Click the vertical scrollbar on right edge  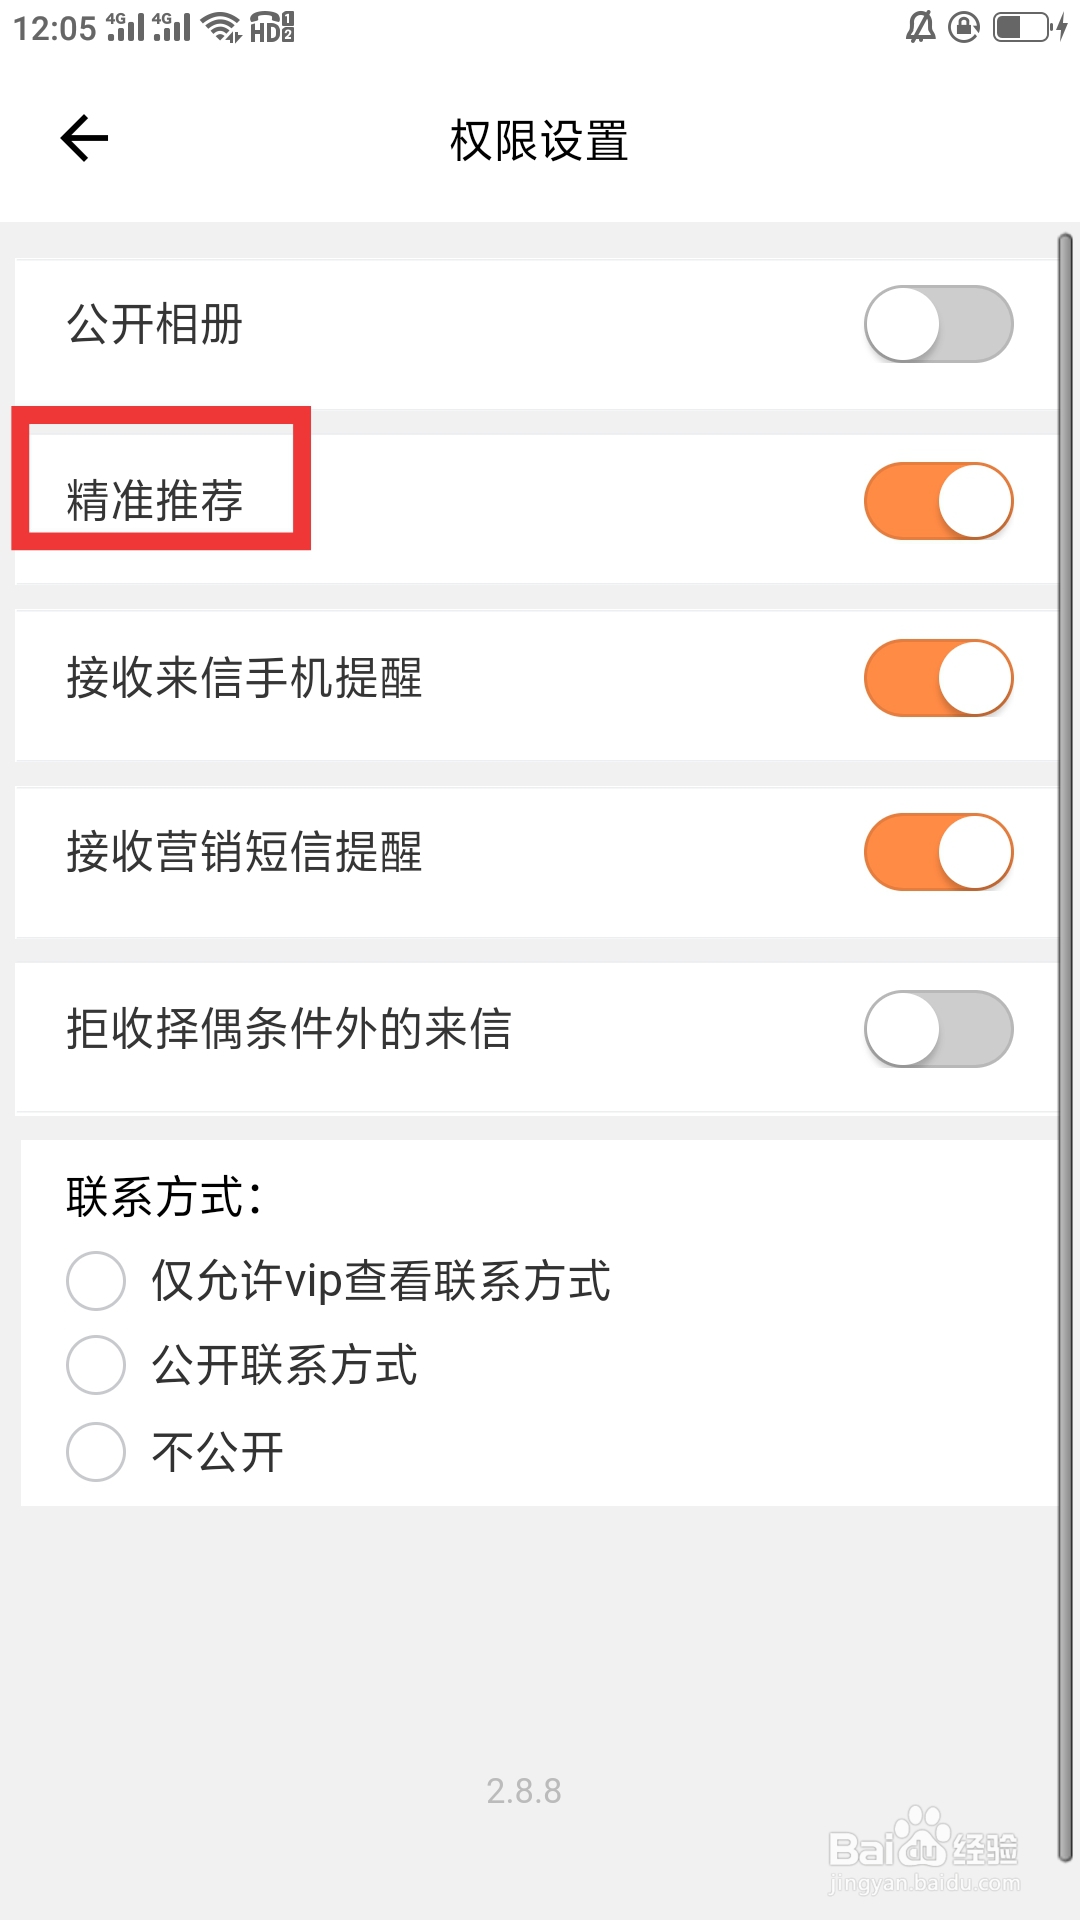click(1065, 1048)
